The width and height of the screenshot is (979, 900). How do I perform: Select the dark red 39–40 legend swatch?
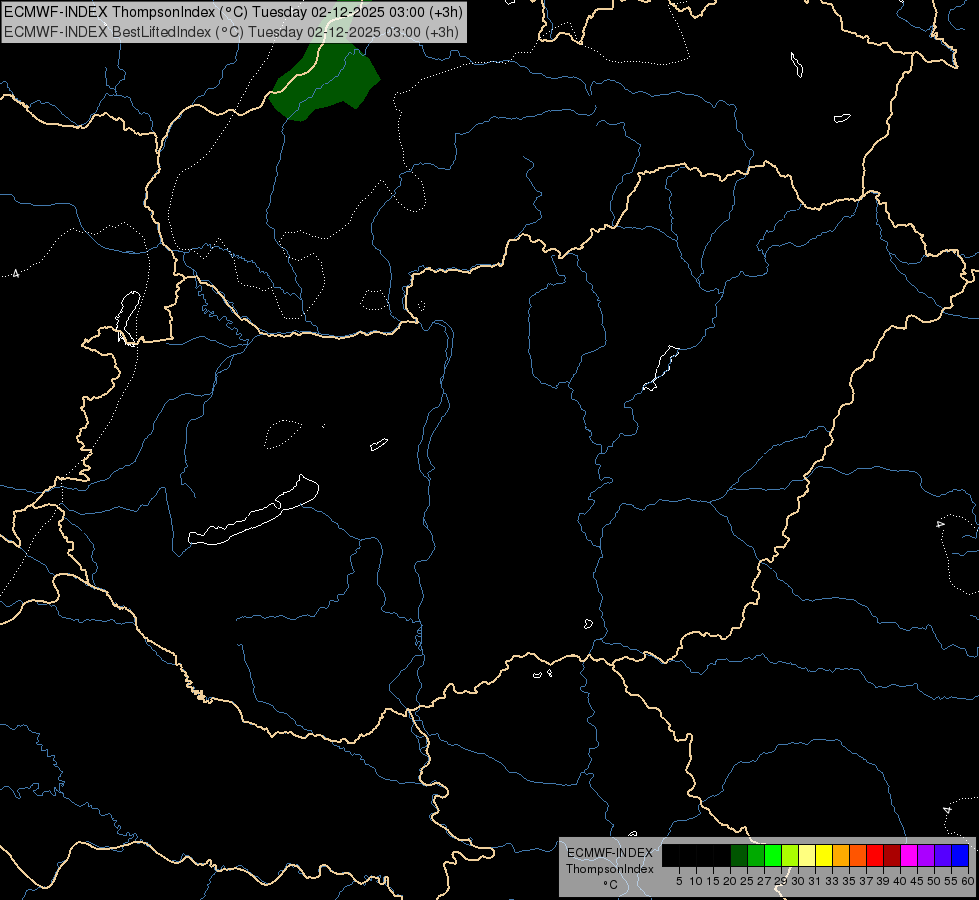pos(892,856)
